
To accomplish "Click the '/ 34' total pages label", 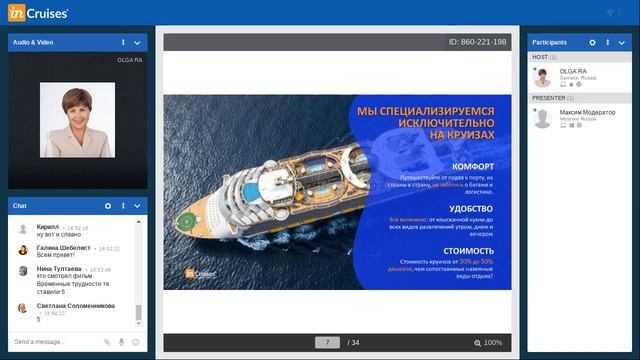I will [x=353, y=343].
